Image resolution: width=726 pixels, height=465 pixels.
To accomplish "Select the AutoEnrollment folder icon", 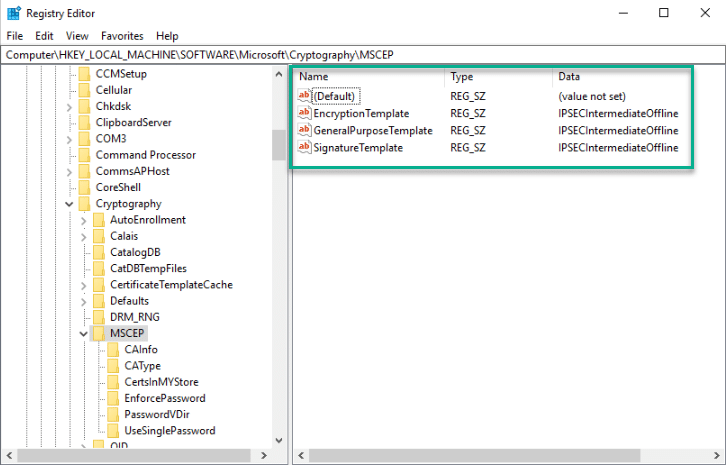I will pyautogui.click(x=99, y=220).
